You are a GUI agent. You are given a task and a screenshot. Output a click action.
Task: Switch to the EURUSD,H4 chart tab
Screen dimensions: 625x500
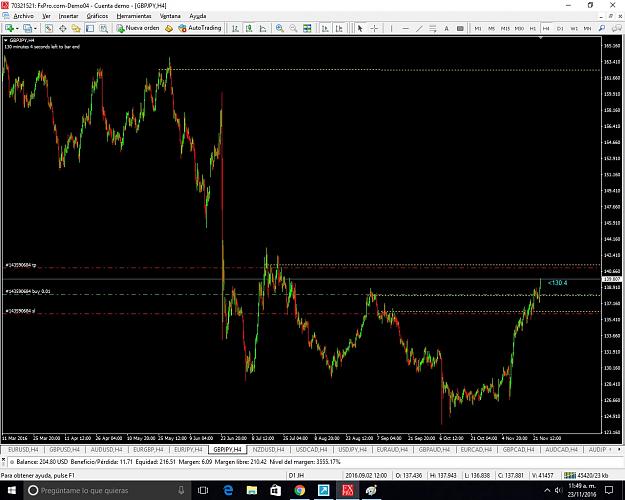[23, 449]
